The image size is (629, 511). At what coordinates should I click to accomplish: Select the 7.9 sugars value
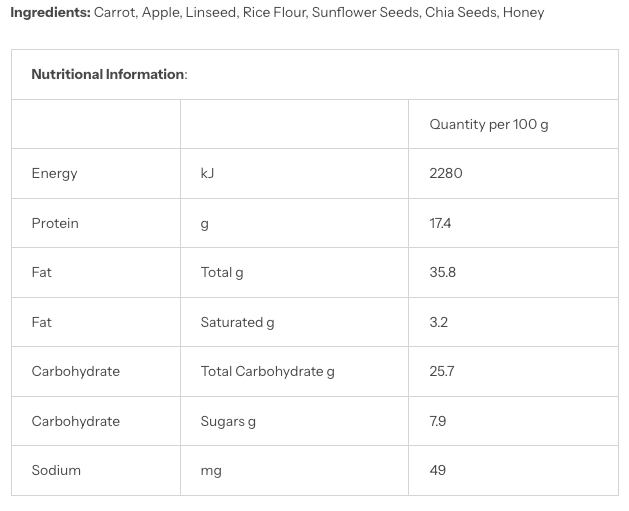point(438,422)
